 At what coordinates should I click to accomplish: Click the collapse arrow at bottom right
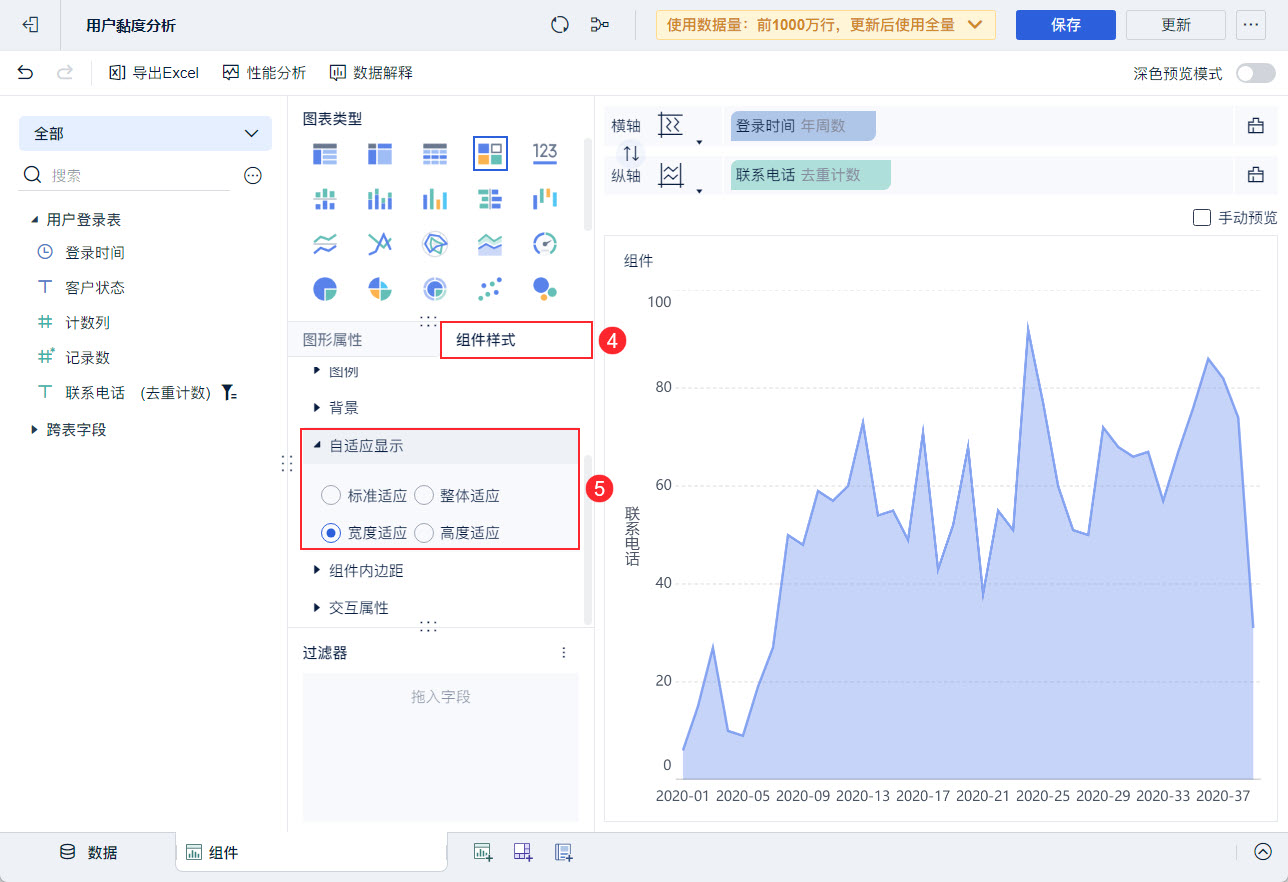click(x=1263, y=852)
